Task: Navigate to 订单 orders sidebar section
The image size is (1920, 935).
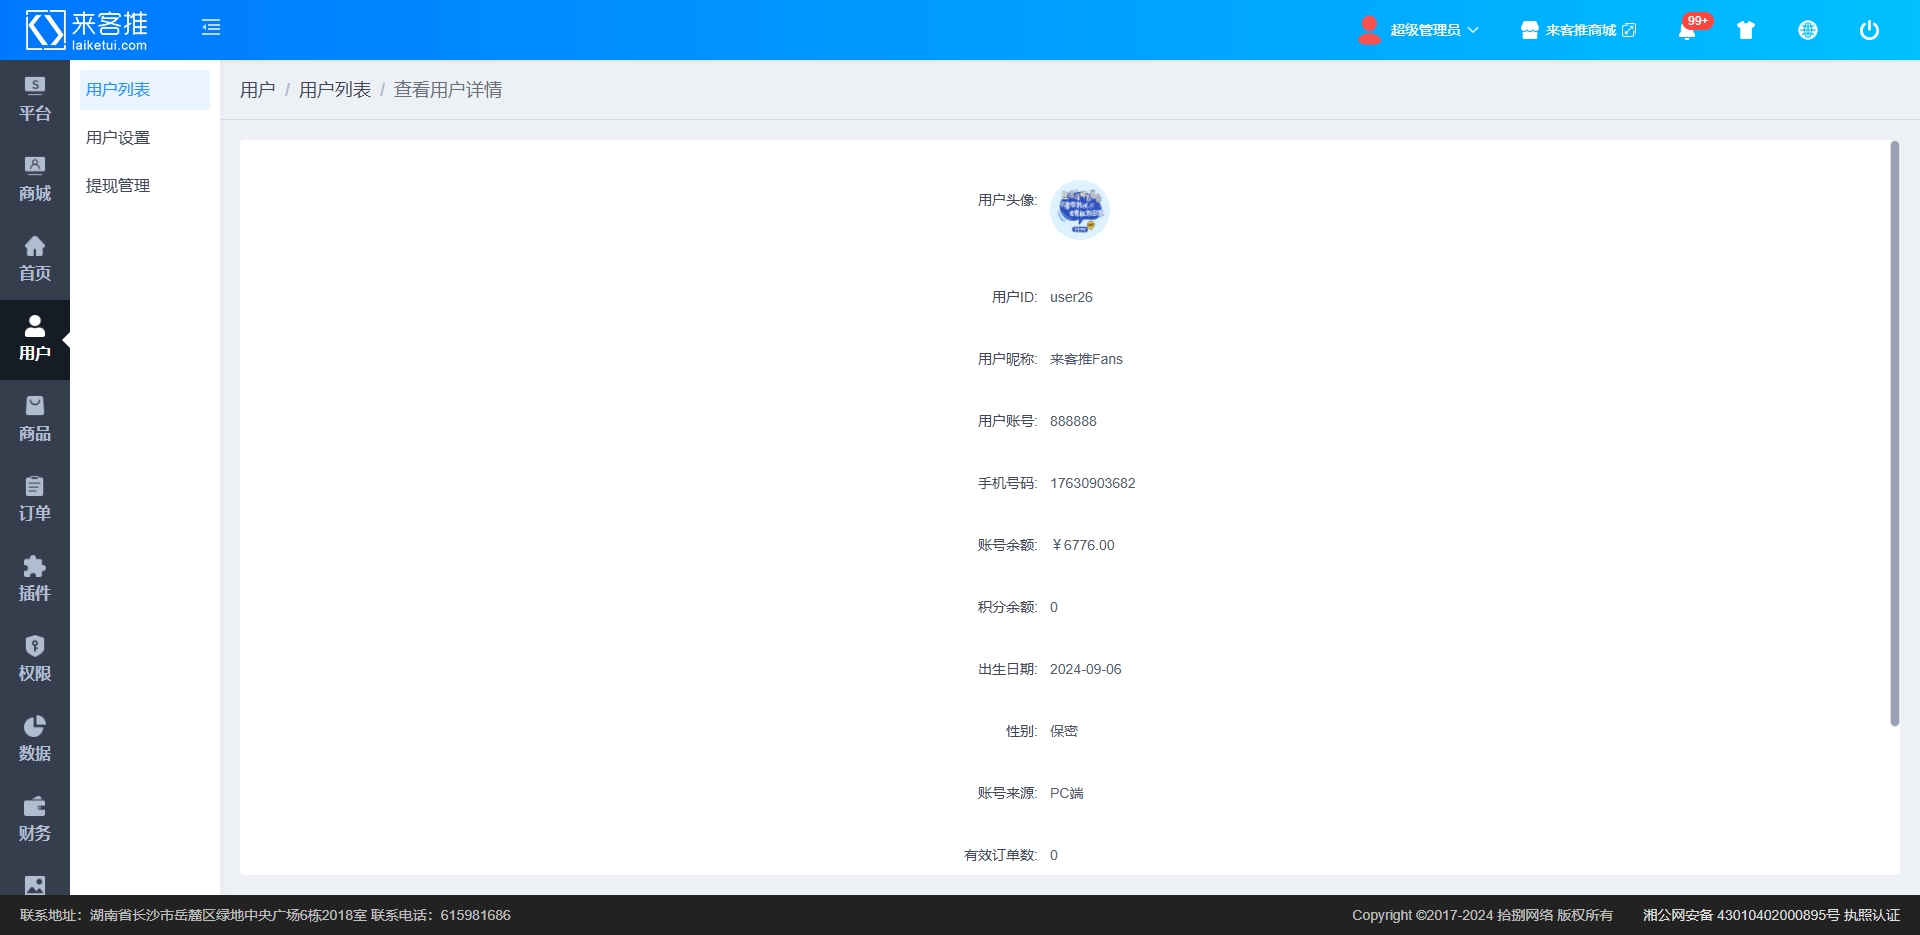Action: pos(35,500)
